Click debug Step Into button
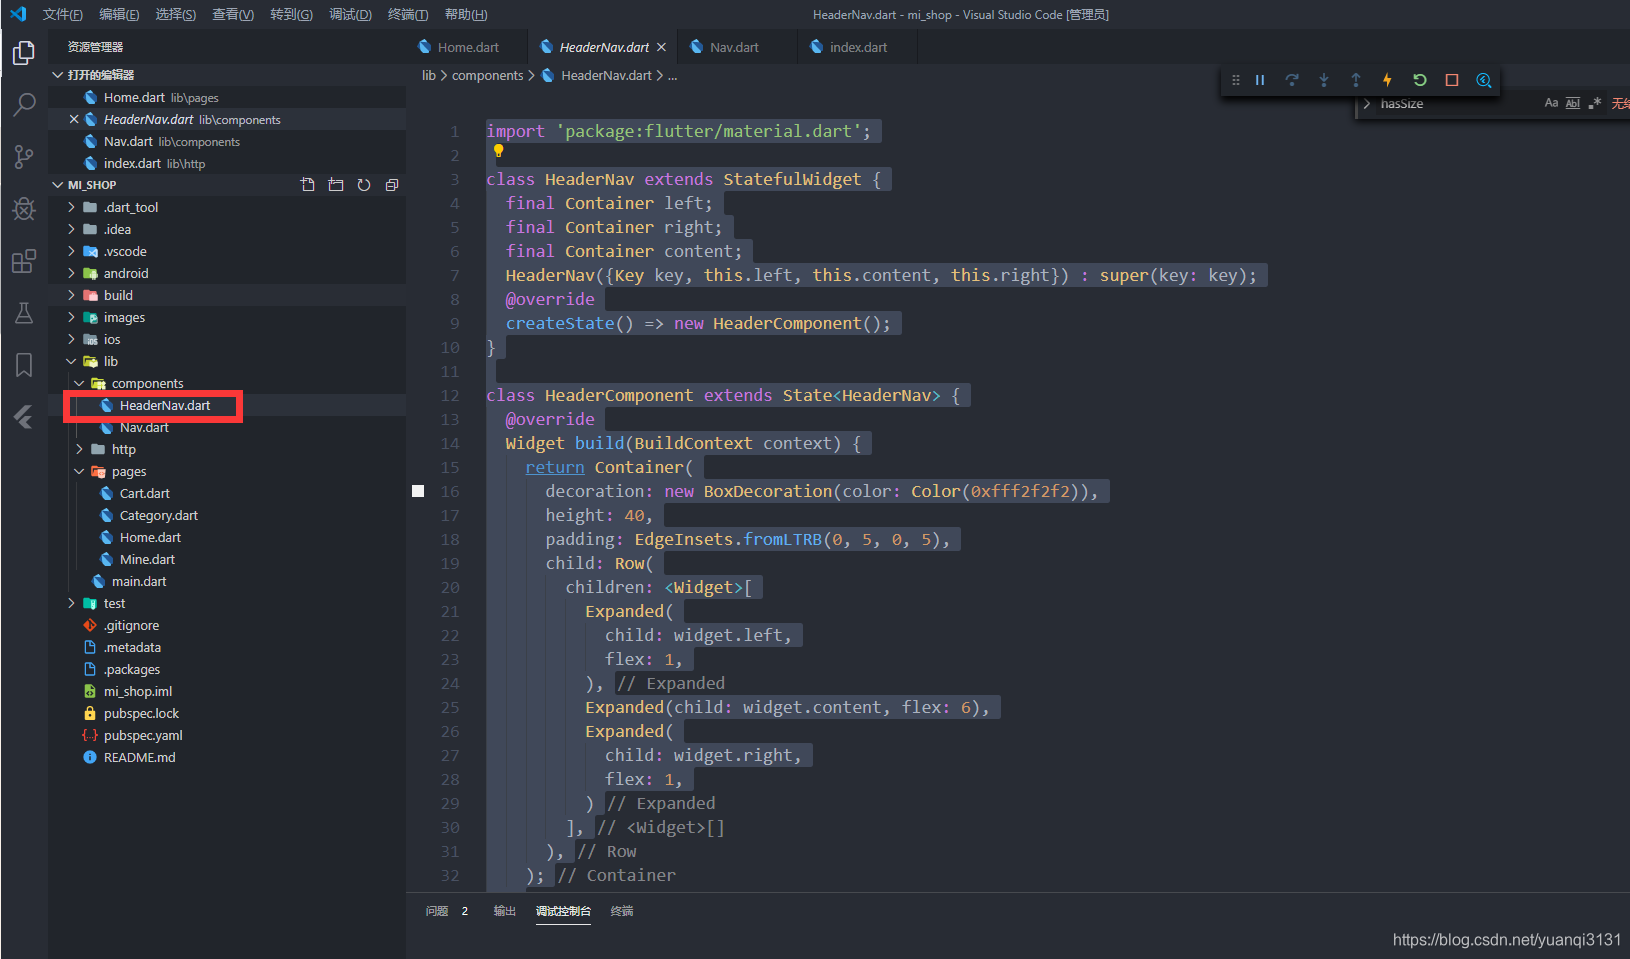Viewport: 1630px width, 959px height. [x=1324, y=80]
